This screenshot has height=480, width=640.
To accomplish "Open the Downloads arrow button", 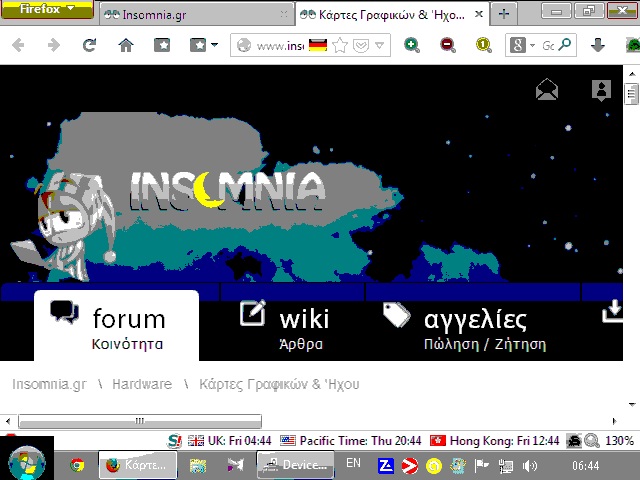I will point(598,45).
